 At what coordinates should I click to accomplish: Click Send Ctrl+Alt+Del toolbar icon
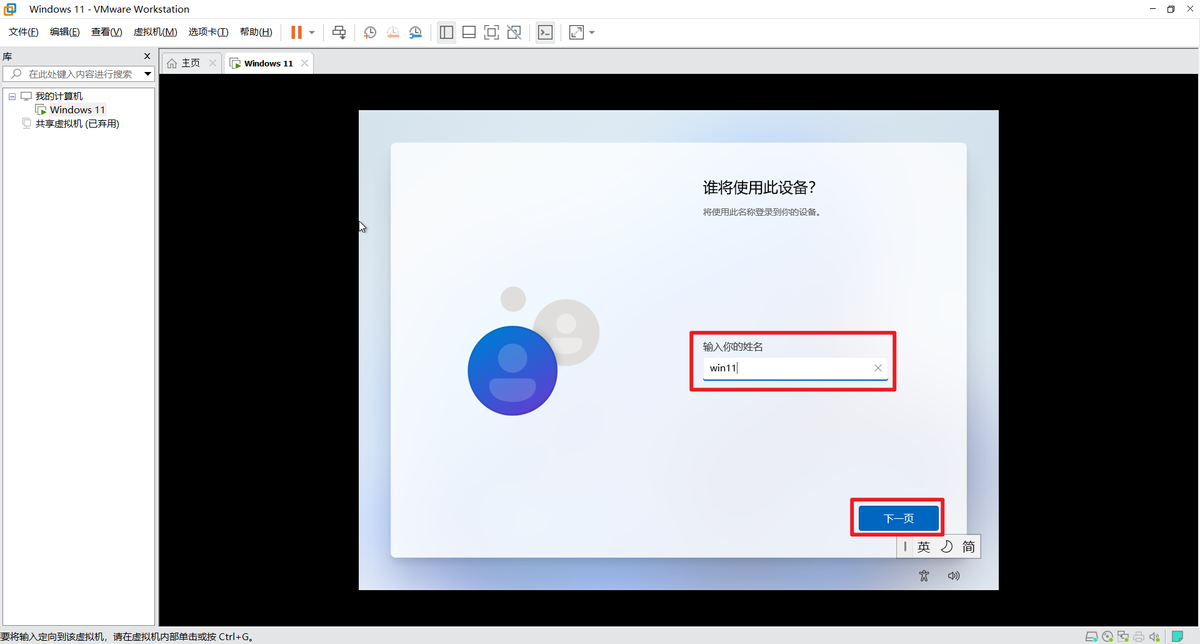339,32
